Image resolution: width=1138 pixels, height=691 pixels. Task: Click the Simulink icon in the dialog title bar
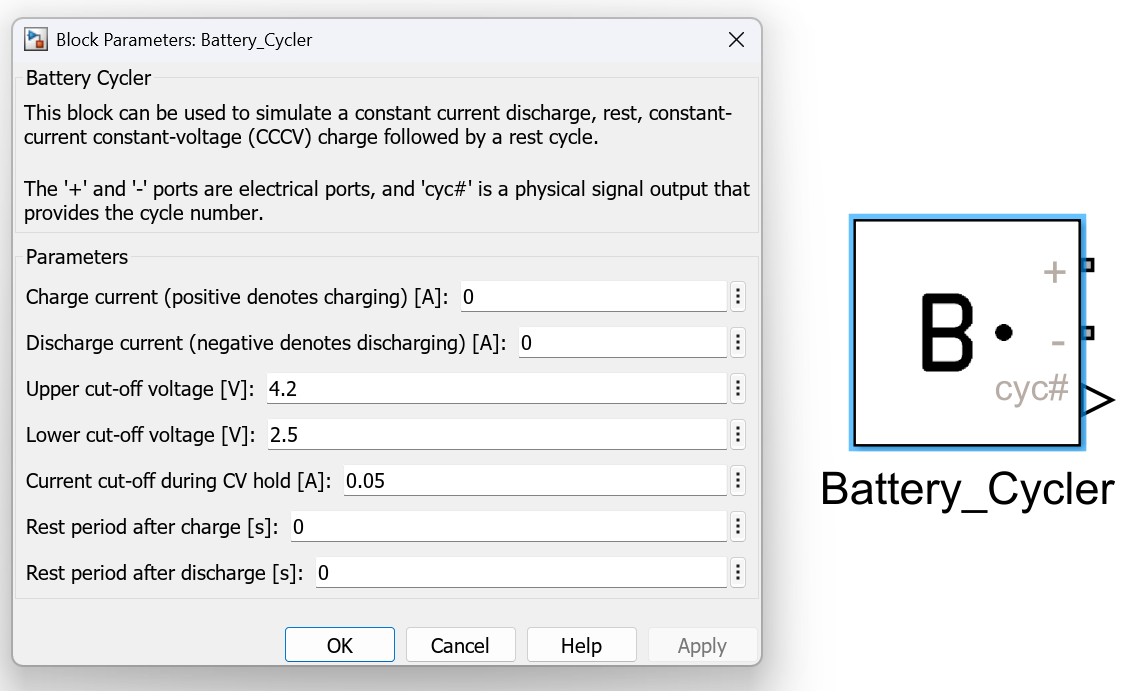point(34,39)
